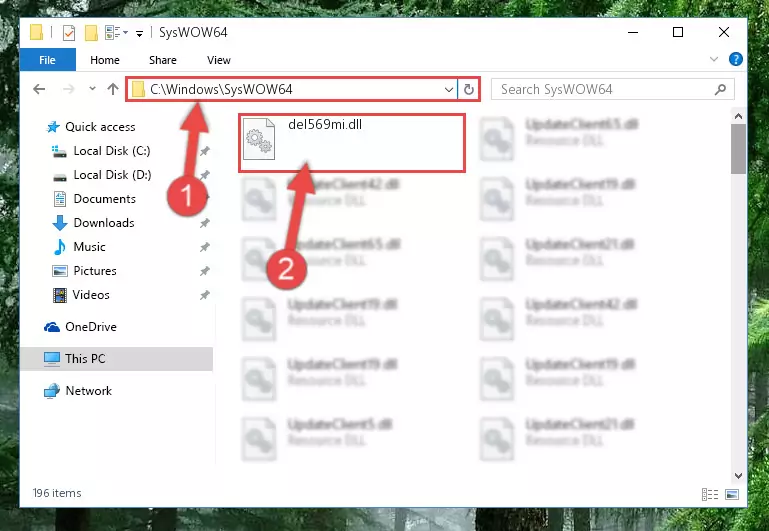The height and width of the screenshot is (531, 769).
Task: Click pin icon next to Downloads
Action: (x=205, y=223)
